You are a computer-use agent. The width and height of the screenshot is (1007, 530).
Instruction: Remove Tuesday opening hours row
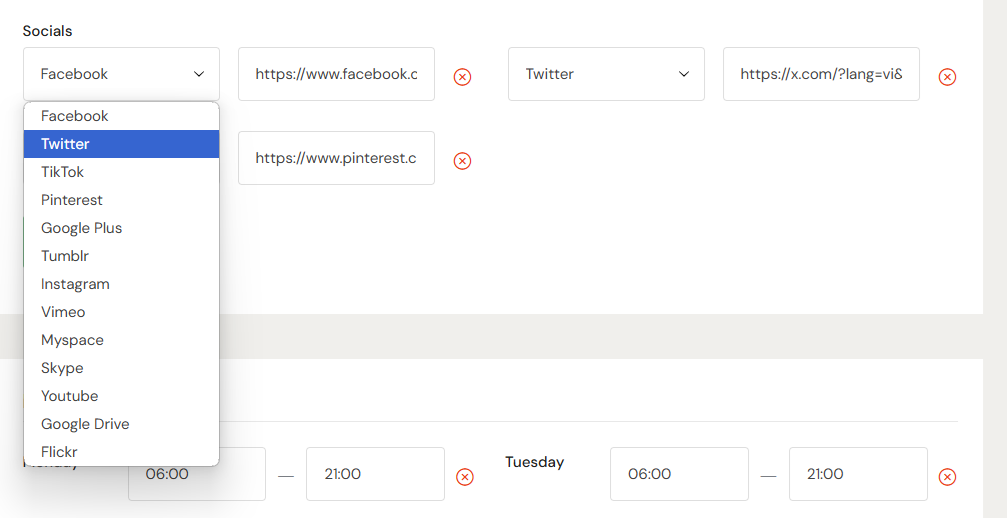point(947,477)
